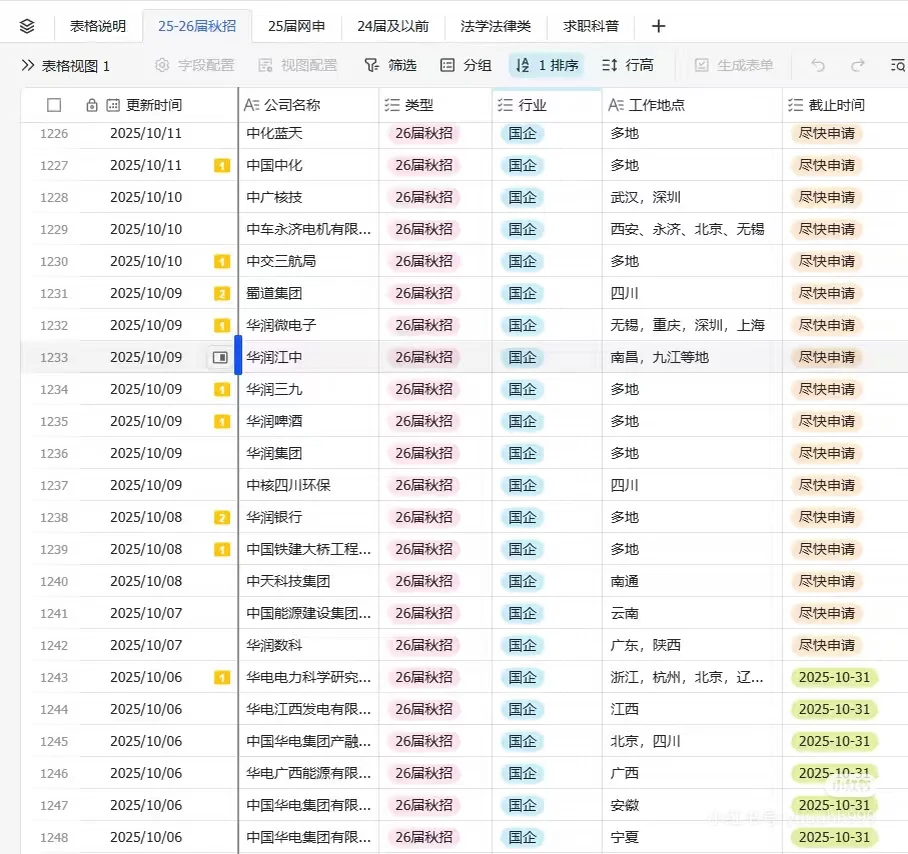Switch to the 表格说明 tab
Image resolution: width=908 pixels, height=854 pixels.
(x=98, y=26)
